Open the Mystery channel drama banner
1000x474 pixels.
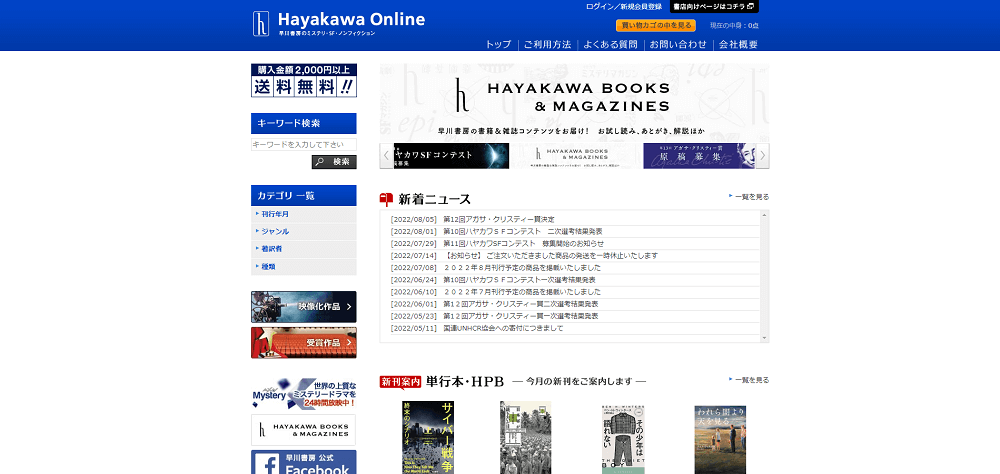coord(304,394)
